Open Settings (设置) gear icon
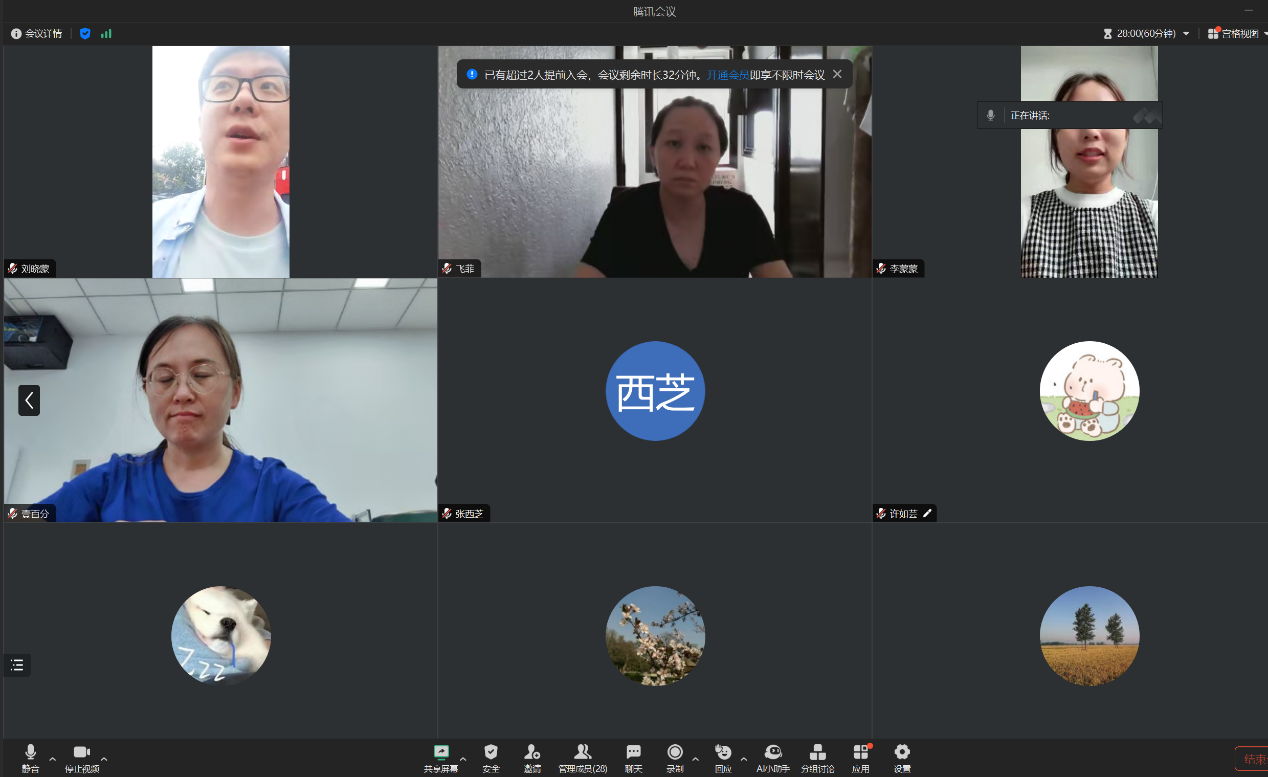 [x=902, y=756]
